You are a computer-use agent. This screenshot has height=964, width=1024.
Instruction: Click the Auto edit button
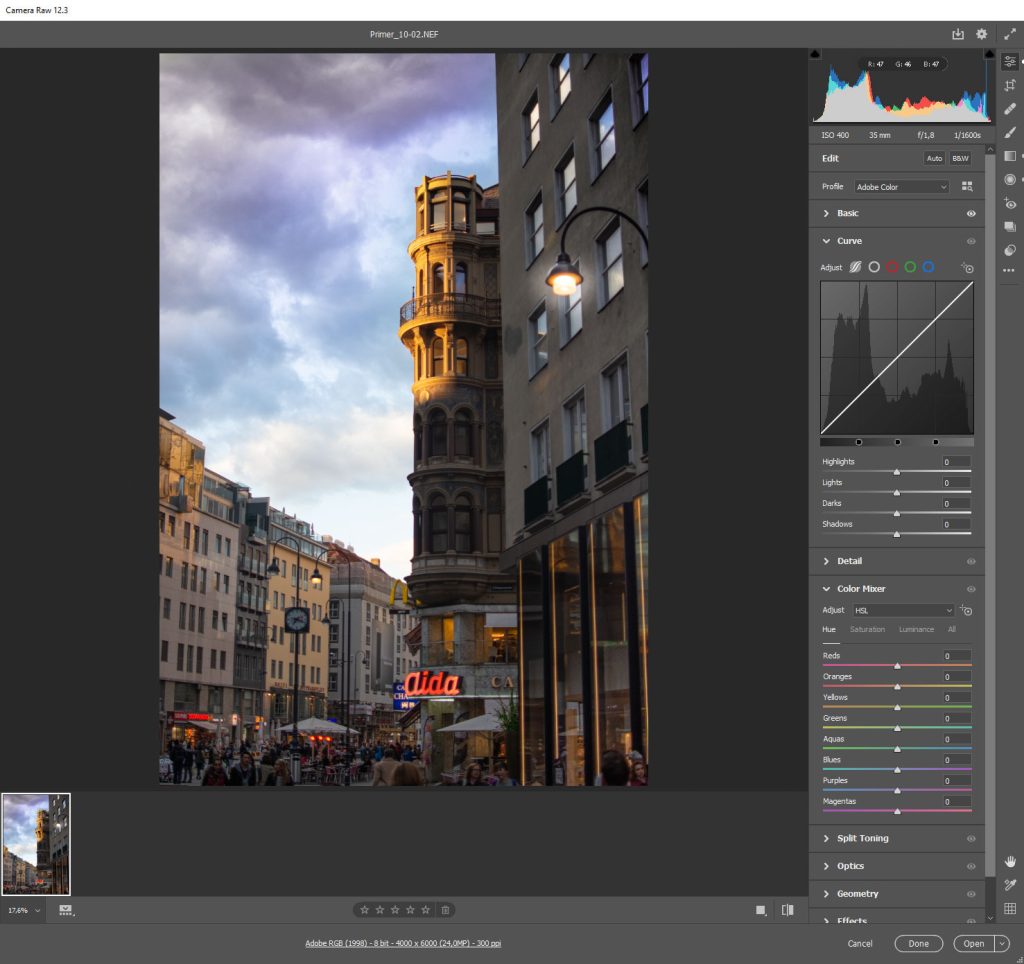(x=934, y=159)
